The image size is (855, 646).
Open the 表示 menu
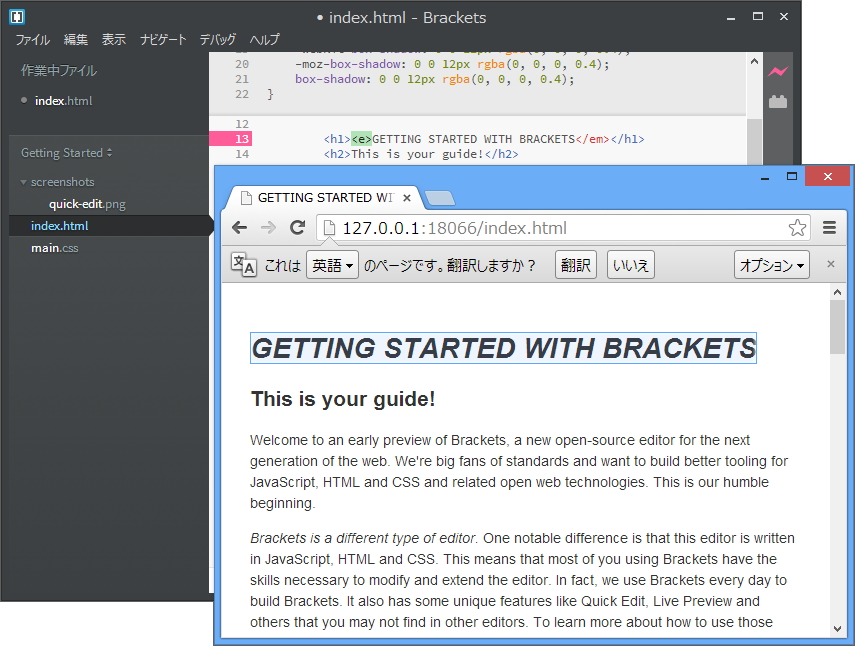pyautogui.click(x=113, y=39)
